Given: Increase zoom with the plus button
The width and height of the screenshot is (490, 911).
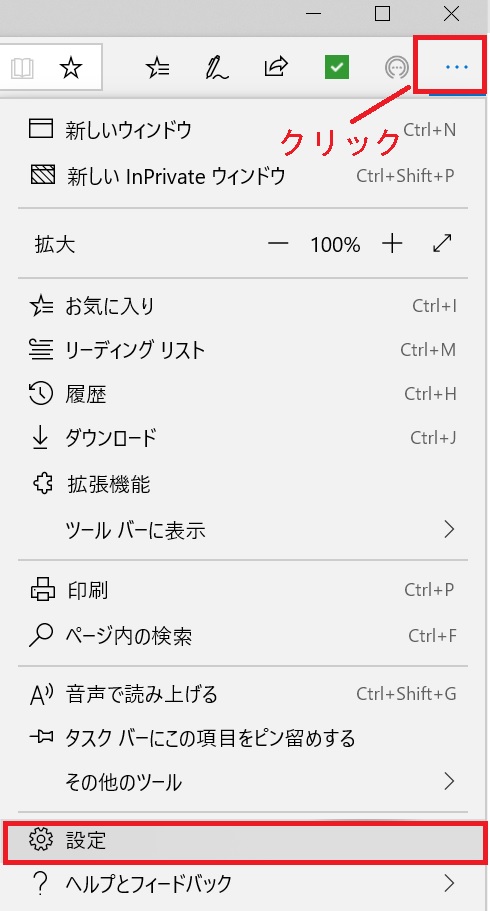Looking at the screenshot, I should point(392,244).
